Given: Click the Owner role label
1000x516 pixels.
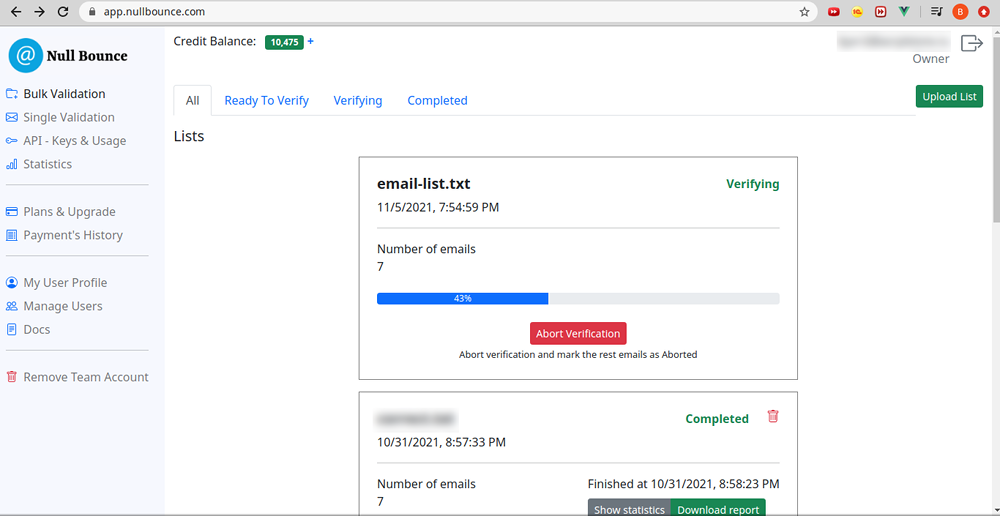Looking at the screenshot, I should pos(930,59).
